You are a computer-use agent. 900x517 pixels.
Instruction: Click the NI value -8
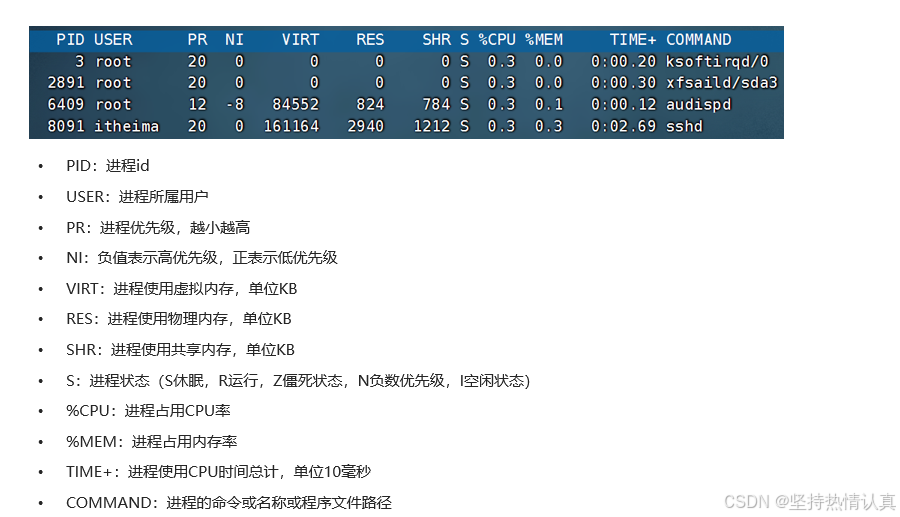[x=235, y=104]
